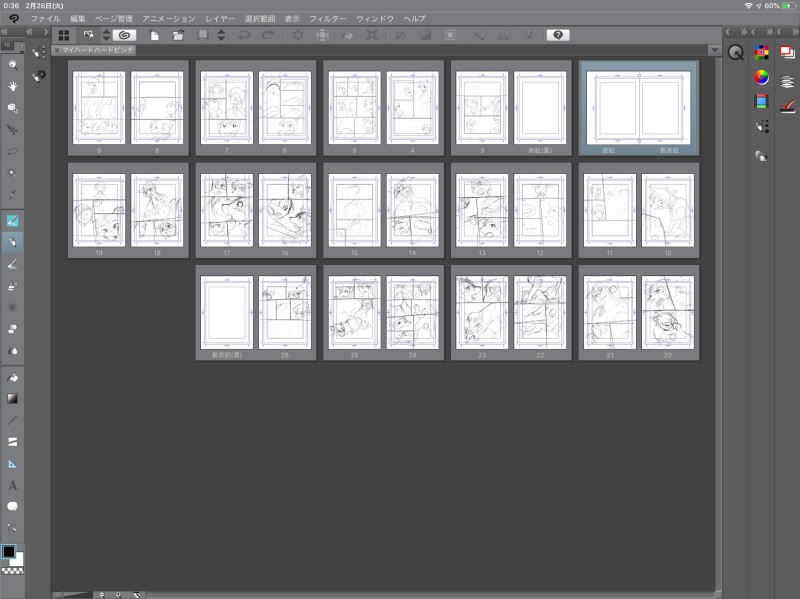The height and width of the screenshot is (599, 800).
Task: Open the ヘルプ menu
Action: pyautogui.click(x=414, y=19)
